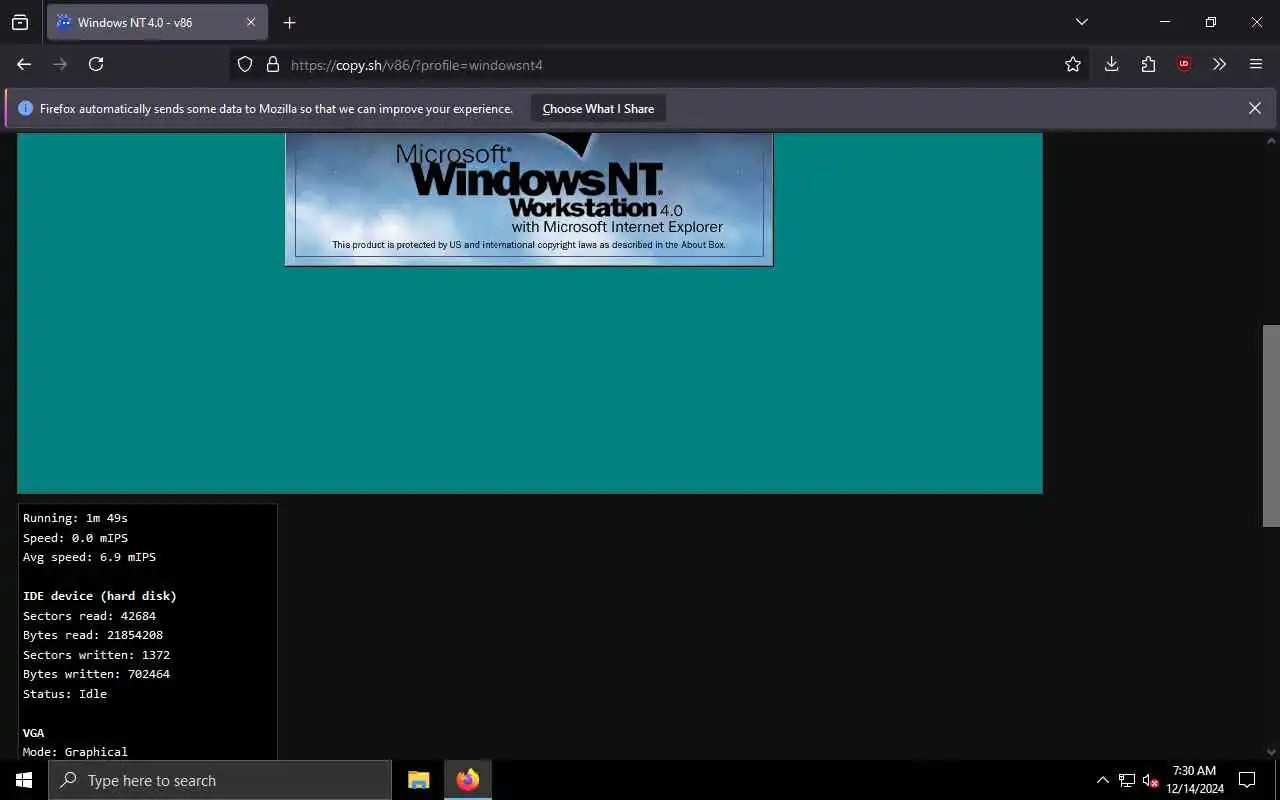This screenshot has width=1280, height=800.
Task: Click the 'IDE device (hard disk)' heading
Action: (100, 596)
